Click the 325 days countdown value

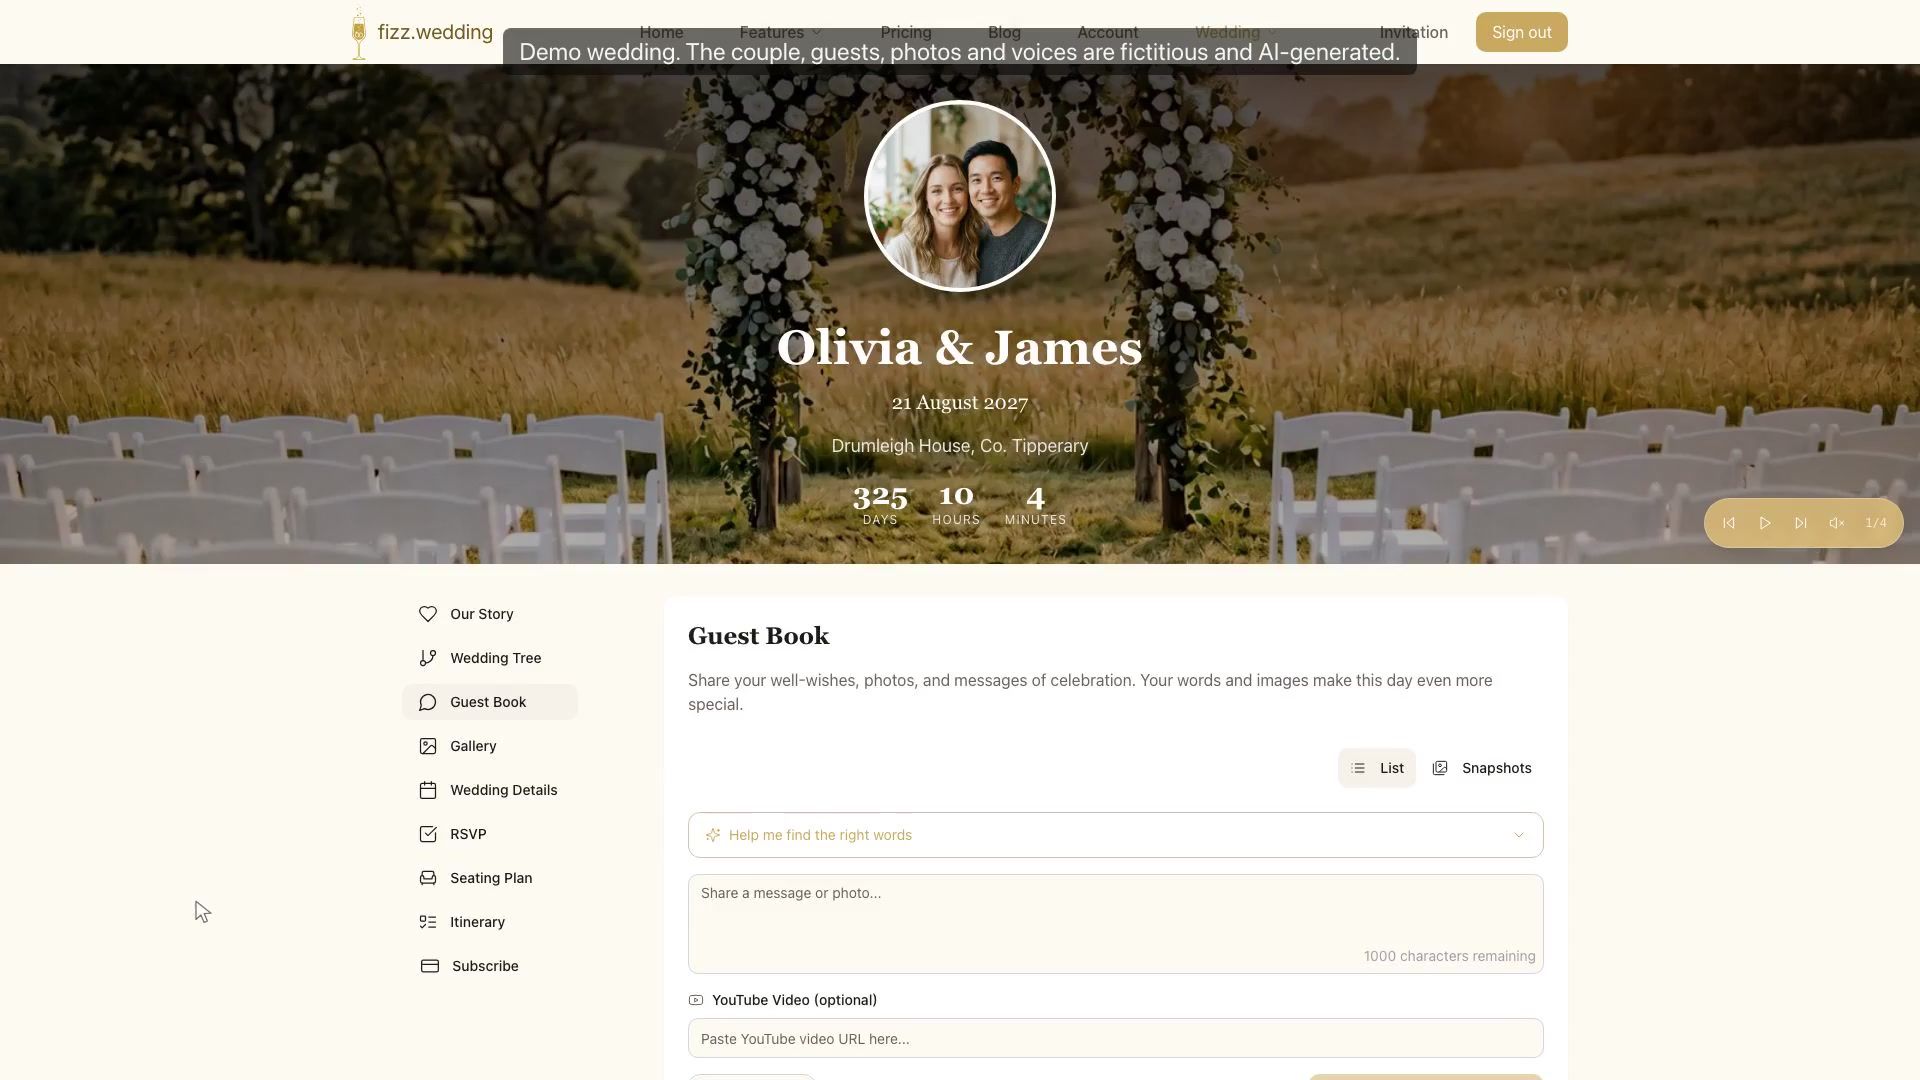(x=880, y=496)
